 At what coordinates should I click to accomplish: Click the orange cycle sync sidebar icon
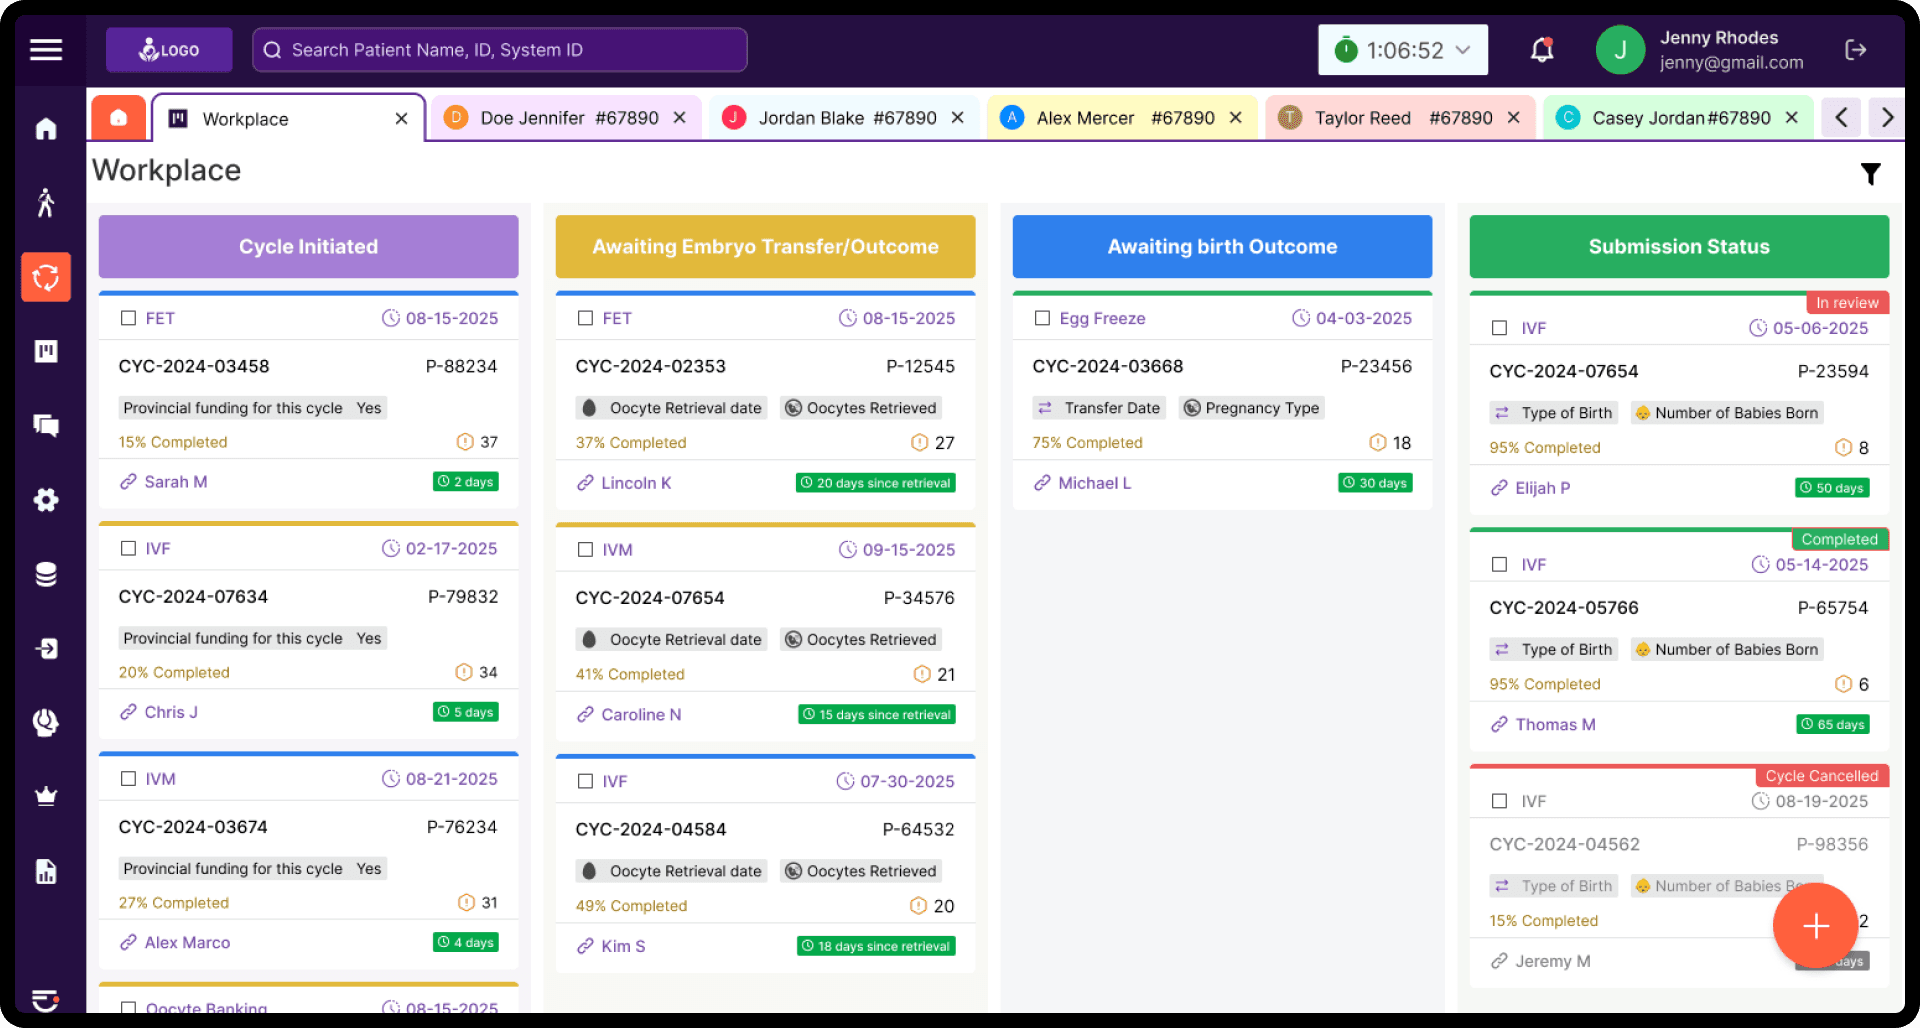46,277
